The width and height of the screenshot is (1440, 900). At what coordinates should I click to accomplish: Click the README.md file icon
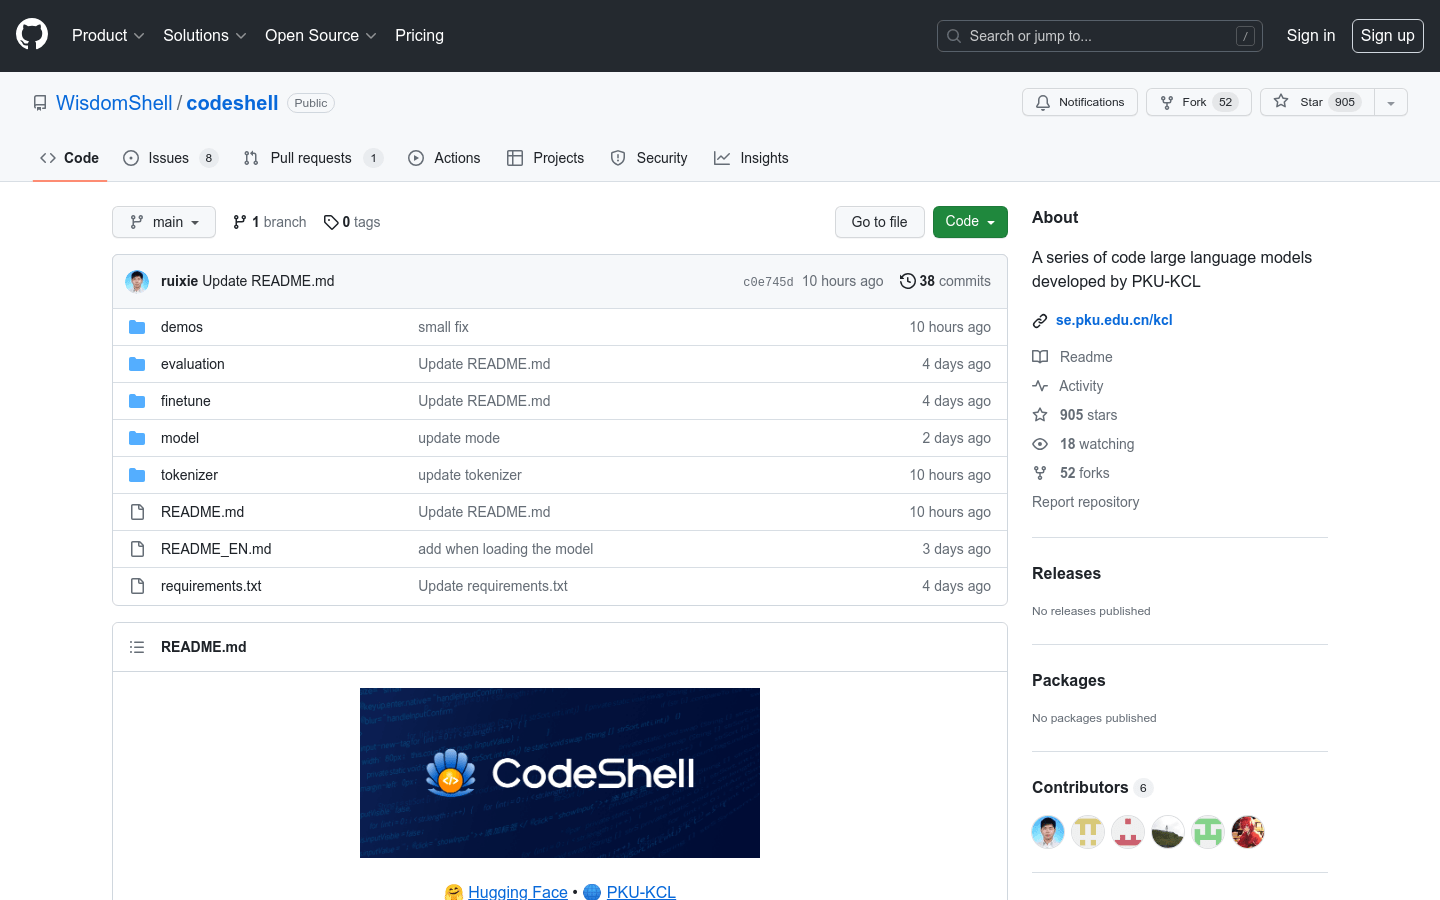coord(137,511)
